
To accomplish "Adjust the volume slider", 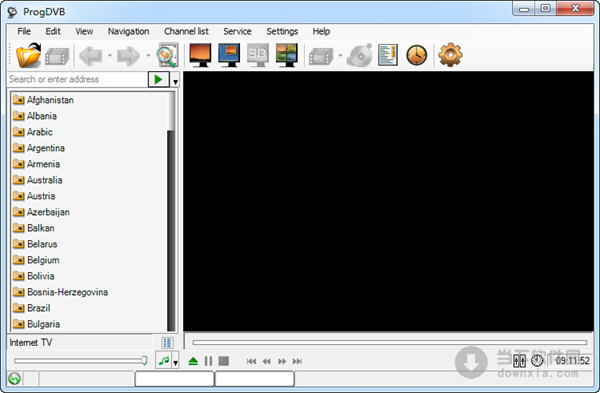I will click(x=80, y=361).
